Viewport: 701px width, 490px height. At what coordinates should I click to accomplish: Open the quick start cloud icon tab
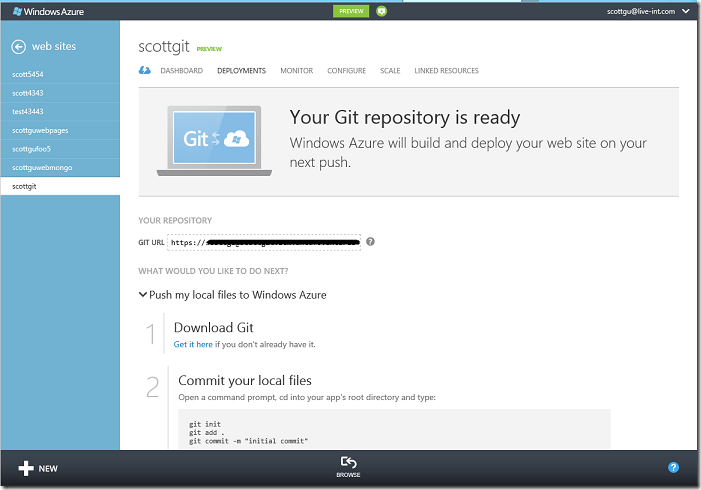[144, 70]
